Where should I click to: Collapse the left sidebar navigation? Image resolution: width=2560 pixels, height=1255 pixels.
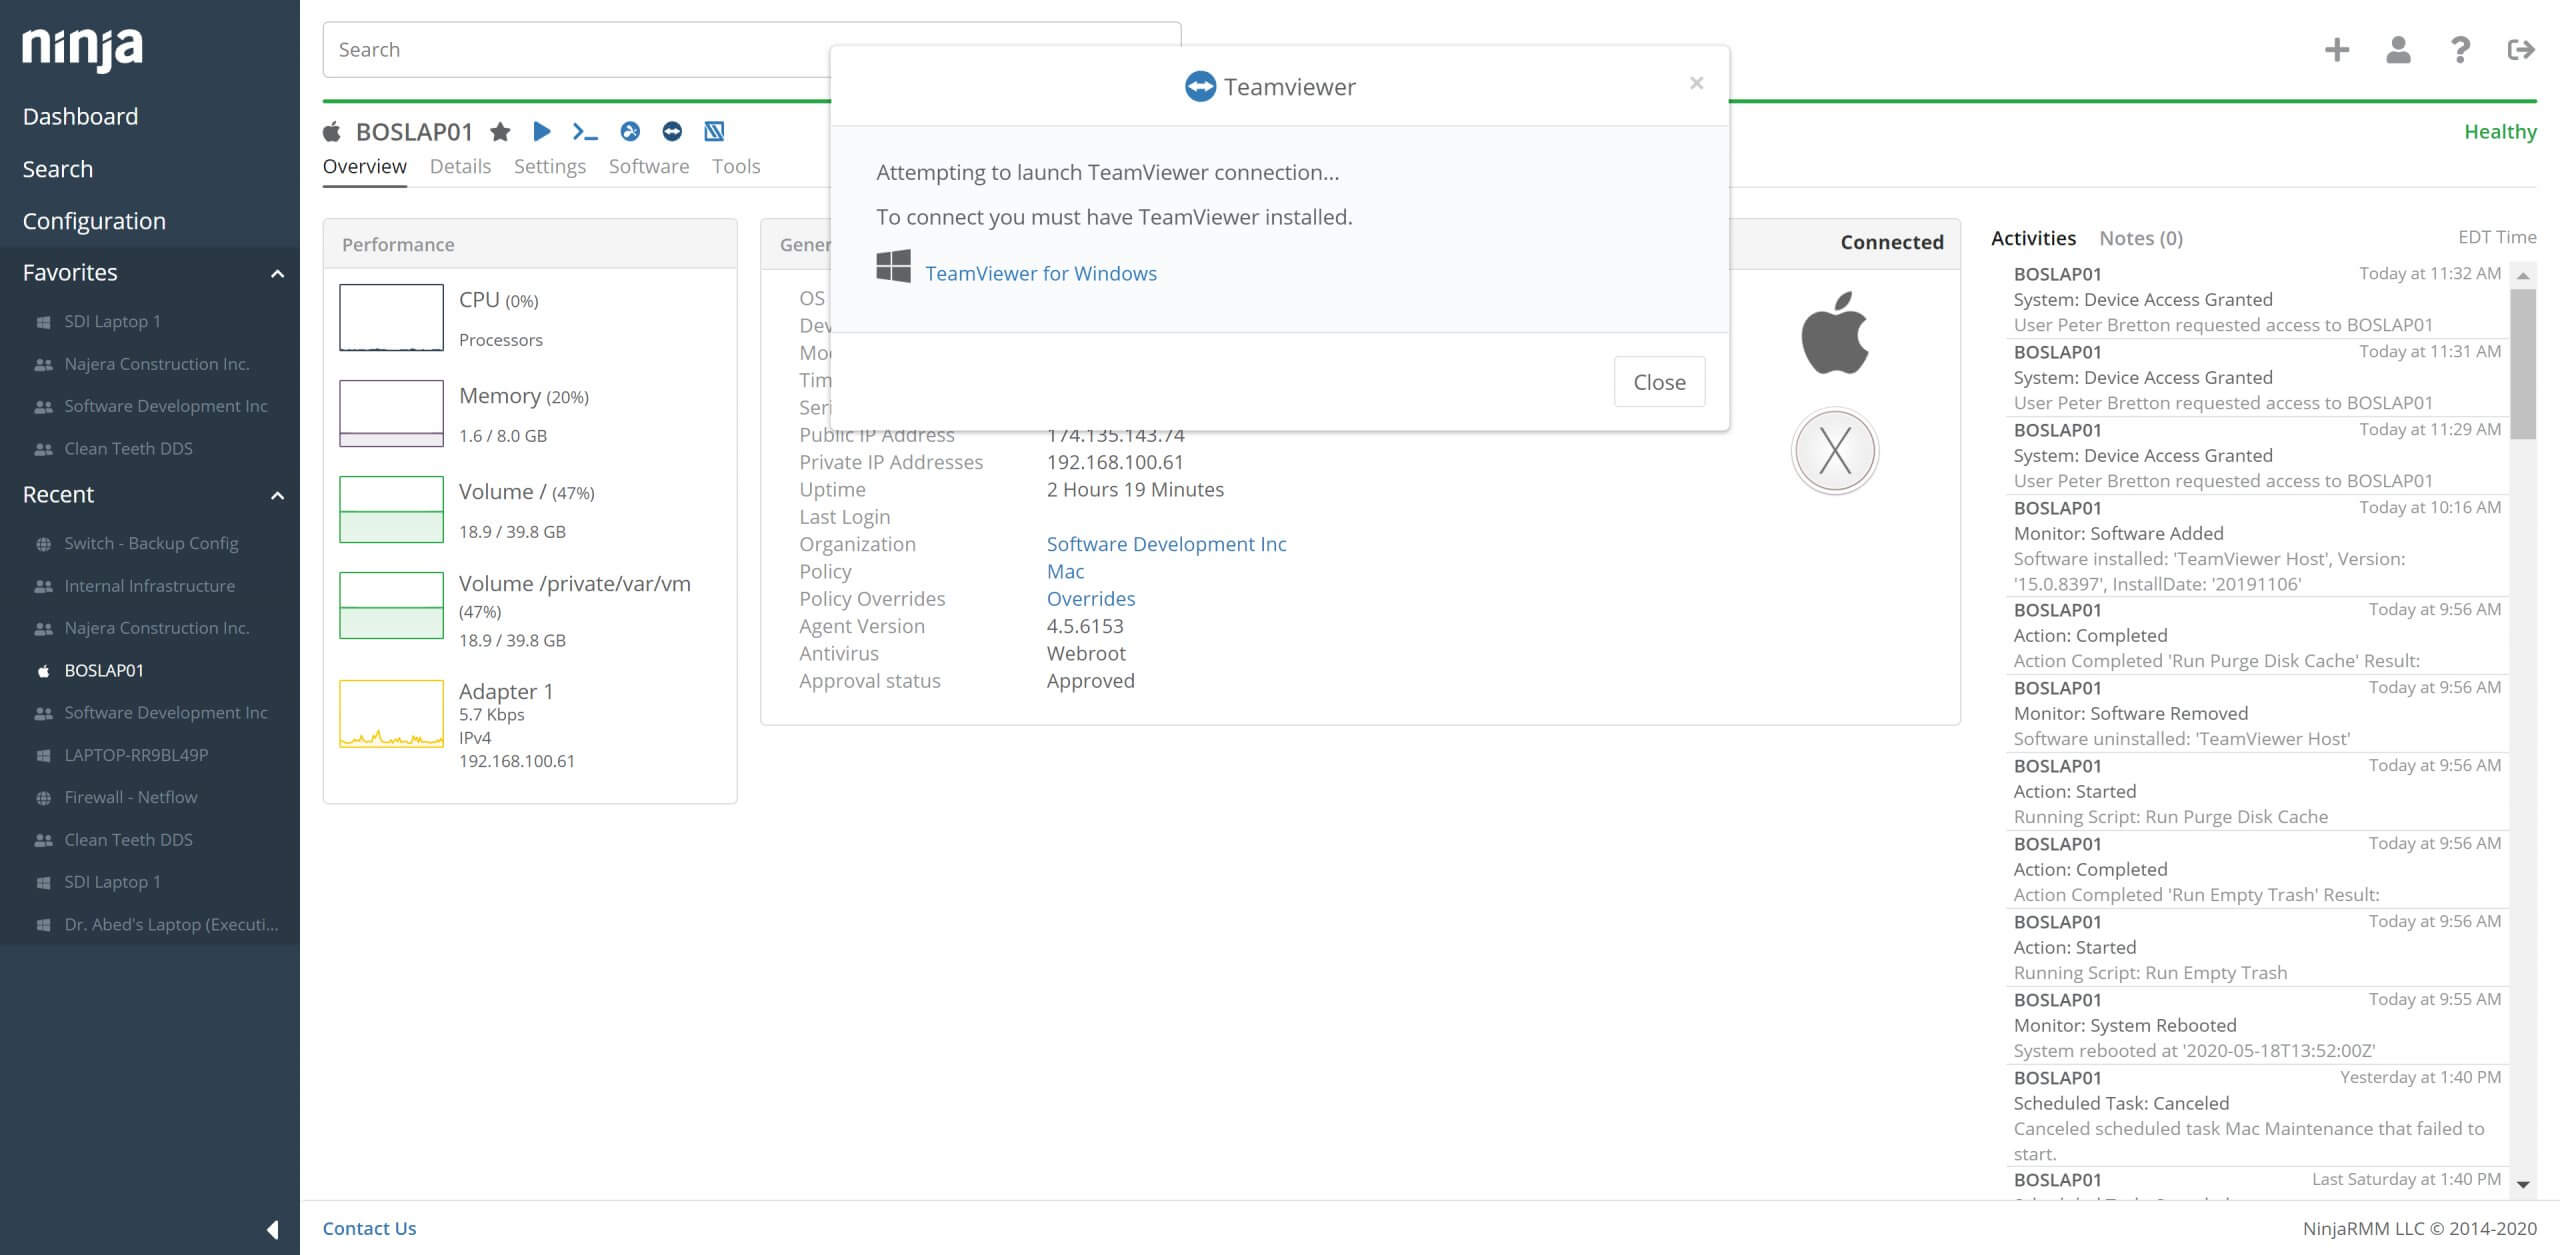[x=272, y=1228]
